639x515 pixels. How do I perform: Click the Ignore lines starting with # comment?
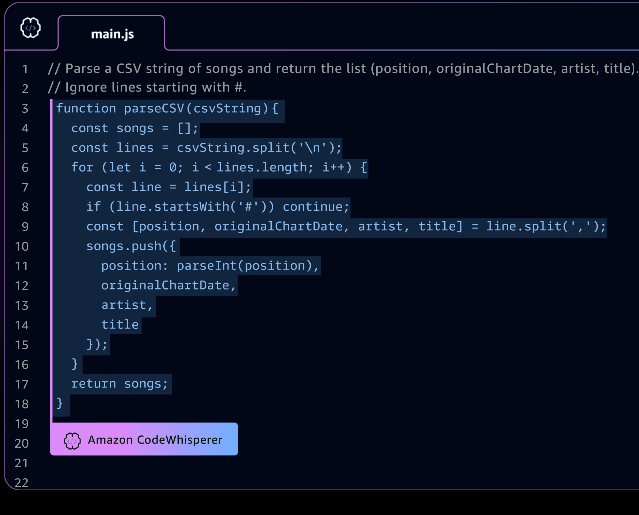[147, 88]
